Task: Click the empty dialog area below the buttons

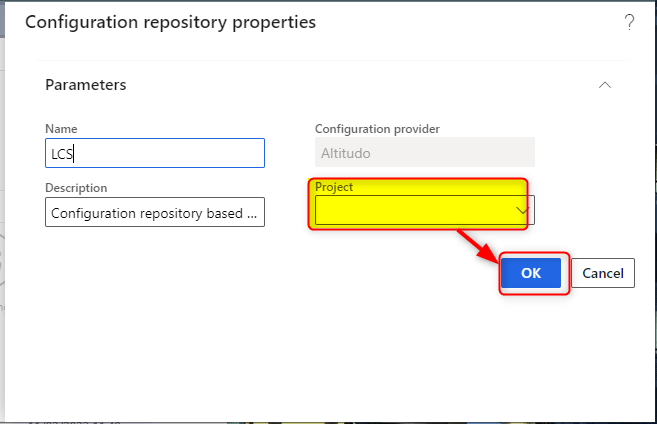Action: click(x=330, y=350)
